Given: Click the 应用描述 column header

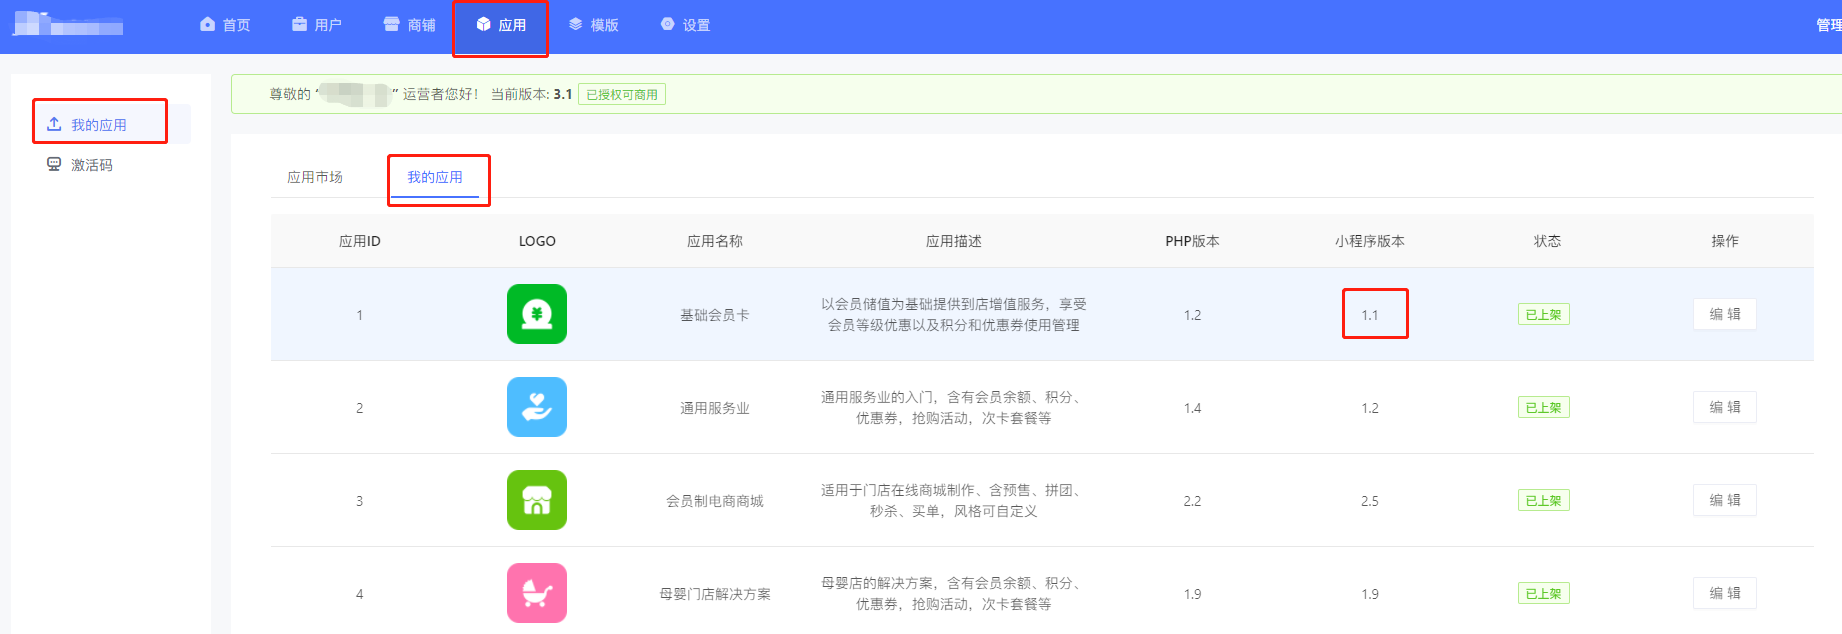Looking at the screenshot, I should (x=954, y=241).
